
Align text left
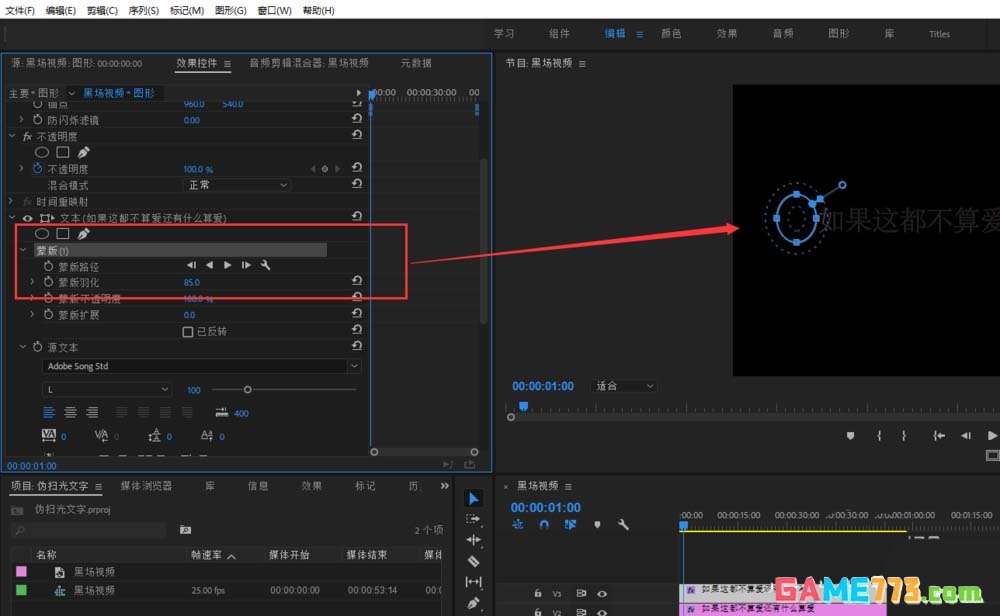pyautogui.click(x=49, y=413)
